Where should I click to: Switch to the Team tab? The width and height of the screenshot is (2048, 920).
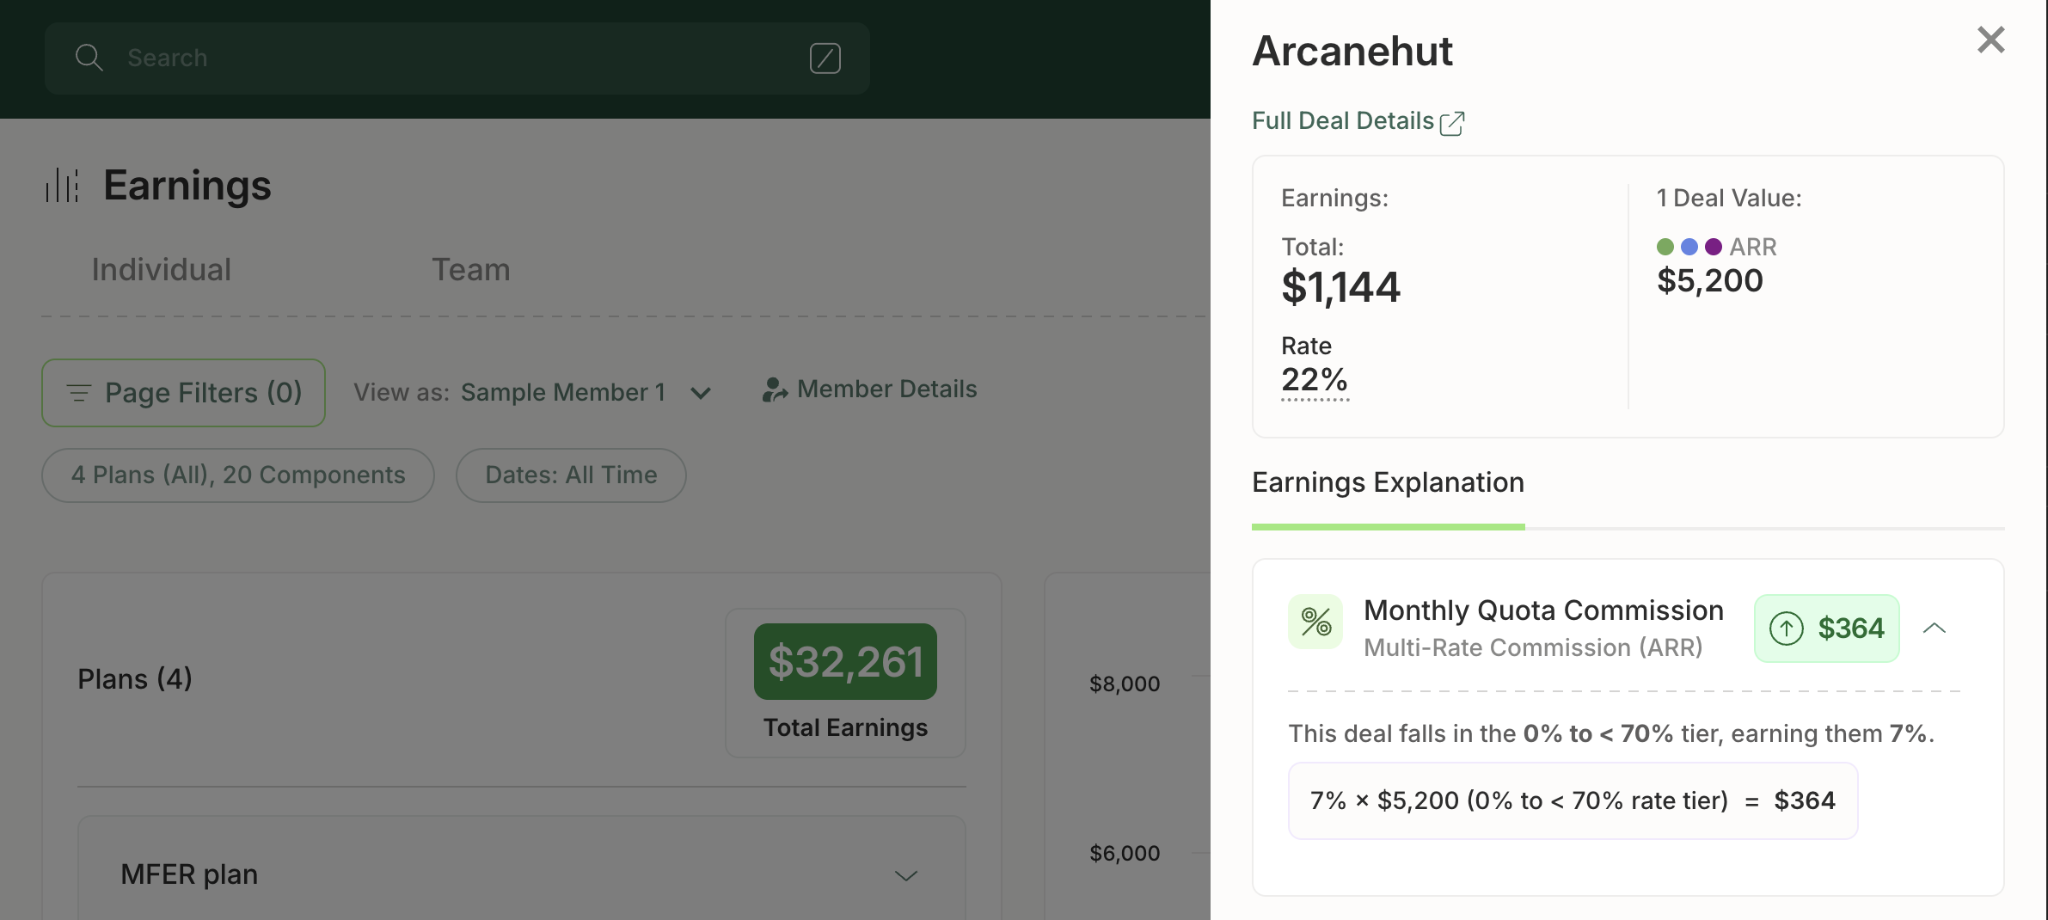tap(471, 270)
